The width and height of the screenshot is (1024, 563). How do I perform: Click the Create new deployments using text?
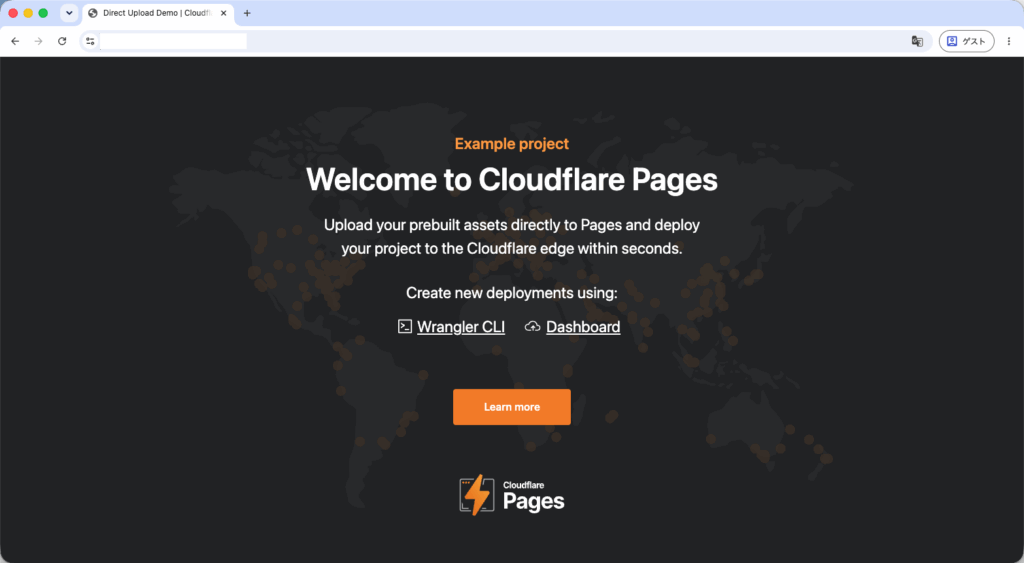512,293
